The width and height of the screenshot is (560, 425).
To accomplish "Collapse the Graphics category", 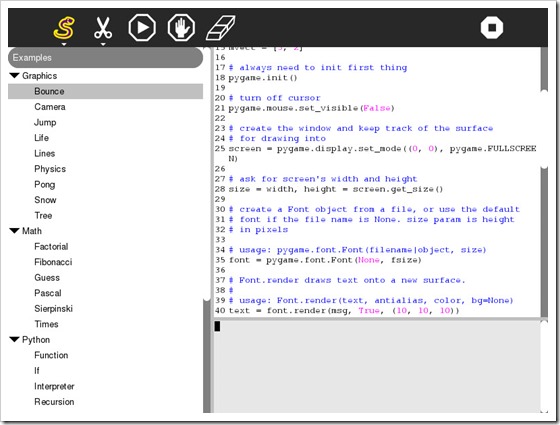I will [14, 76].
